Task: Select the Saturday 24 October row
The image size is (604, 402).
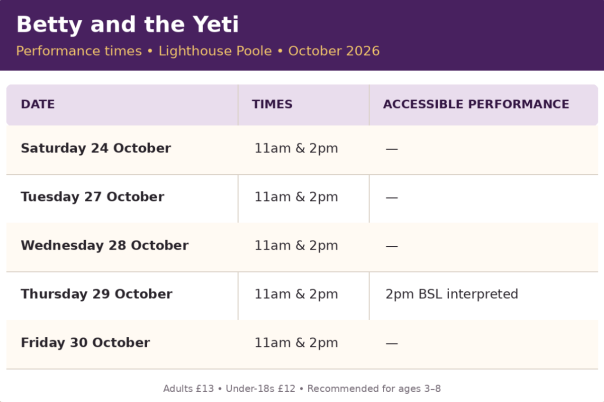Action: tap(302, 150)
